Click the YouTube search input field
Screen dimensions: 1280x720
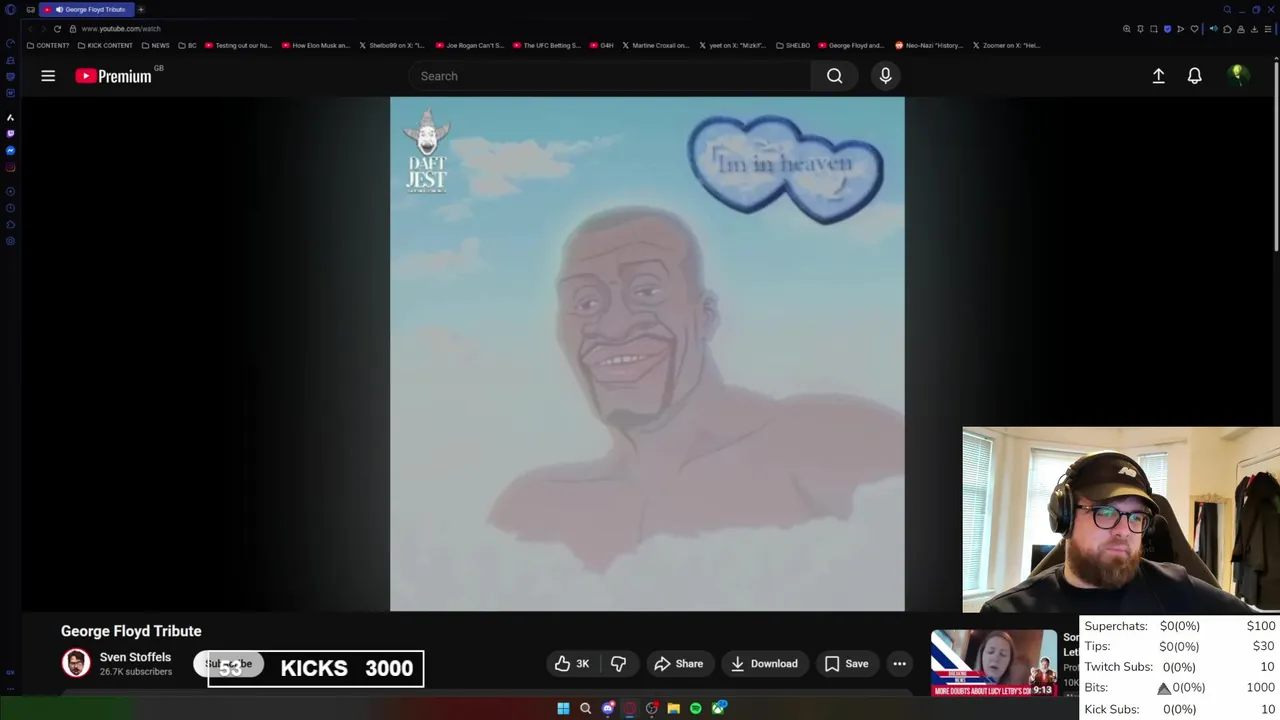(610, 76)
